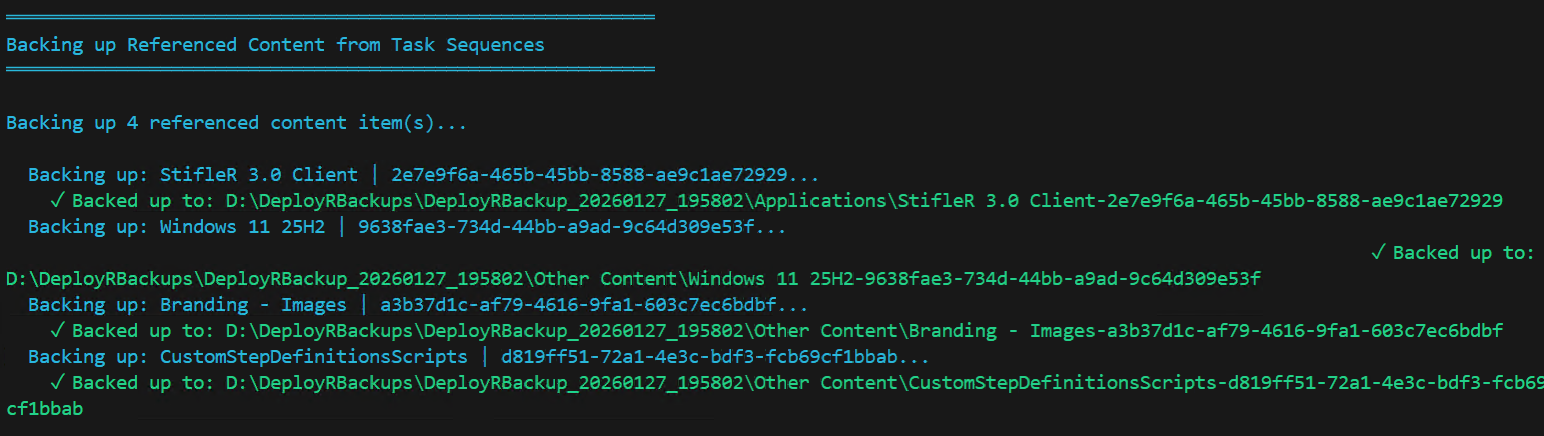Click the far-right checkmark after Windows 11 25H2
This screenshot has height=436, width=1544.
click(x=1376, y=253)
